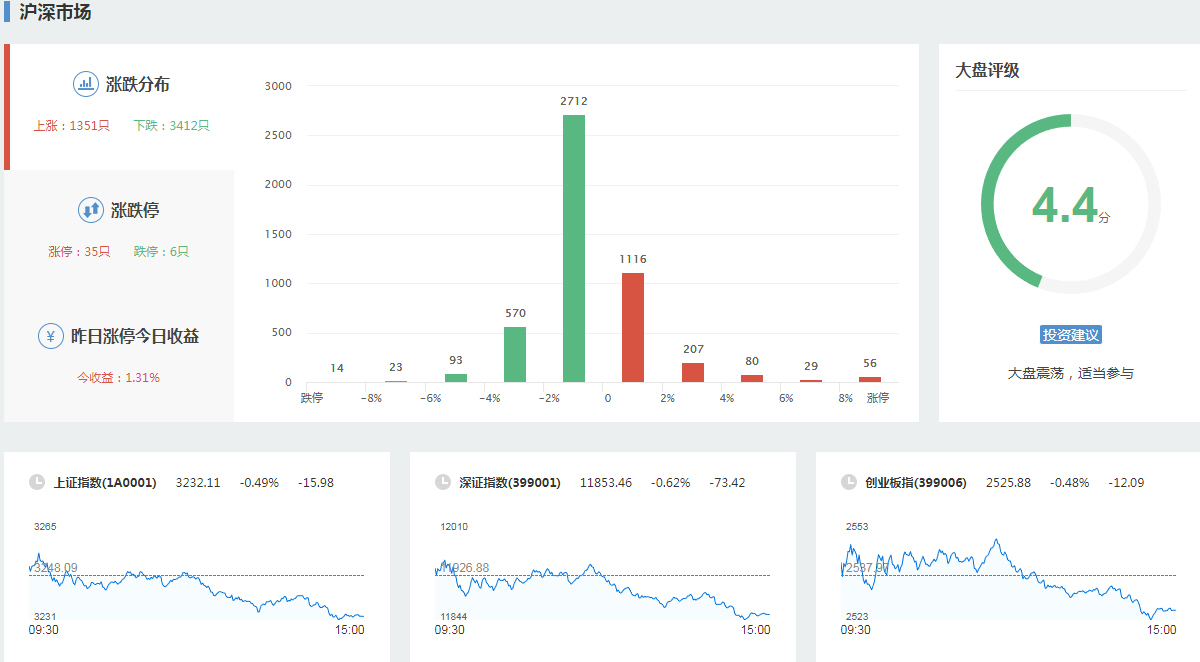1200x662 pixels.
Task: Click the 昨日涨停今日收益 yen icon
Action: 51,336
